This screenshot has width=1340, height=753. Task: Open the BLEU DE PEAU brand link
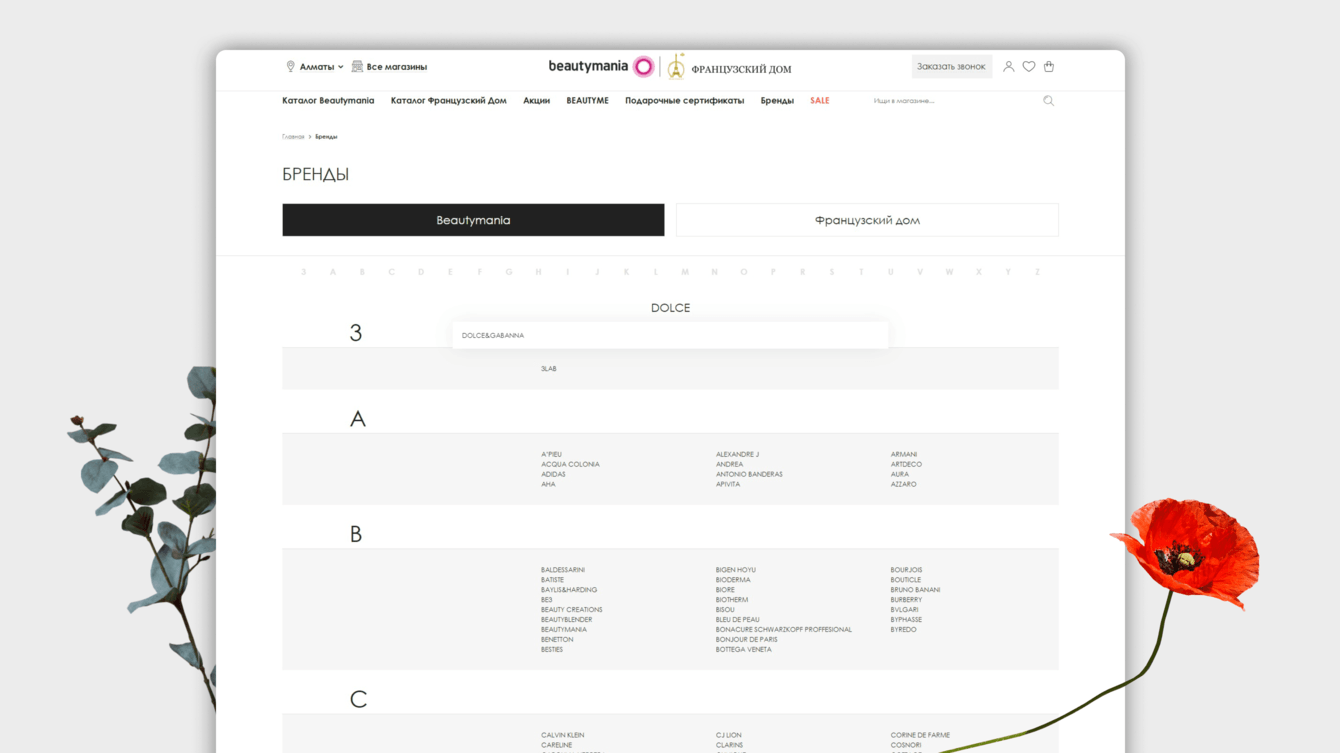(738, 620)
